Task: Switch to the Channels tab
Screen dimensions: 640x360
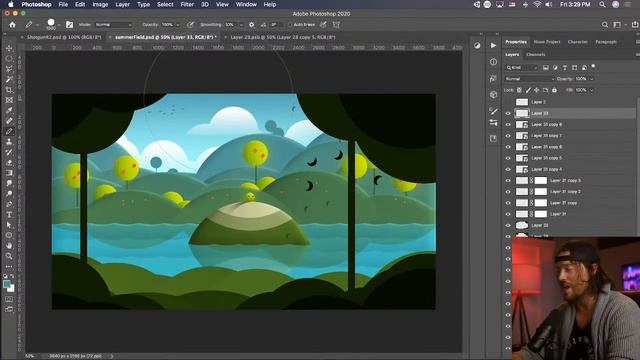Action: pos(536,54)
